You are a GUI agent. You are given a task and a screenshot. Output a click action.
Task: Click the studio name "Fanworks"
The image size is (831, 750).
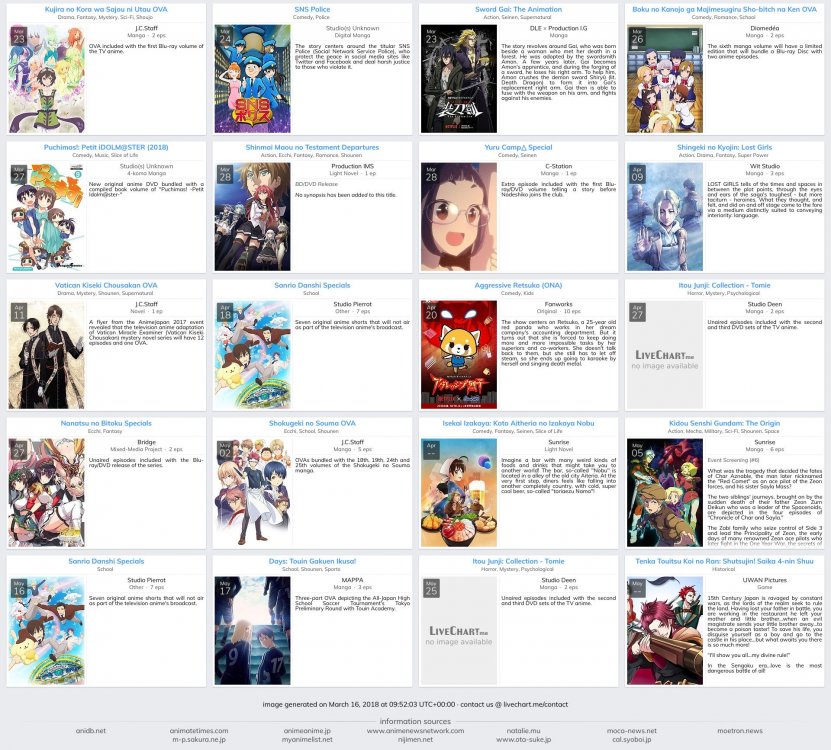pyautogui.click(x=559, y=304)
